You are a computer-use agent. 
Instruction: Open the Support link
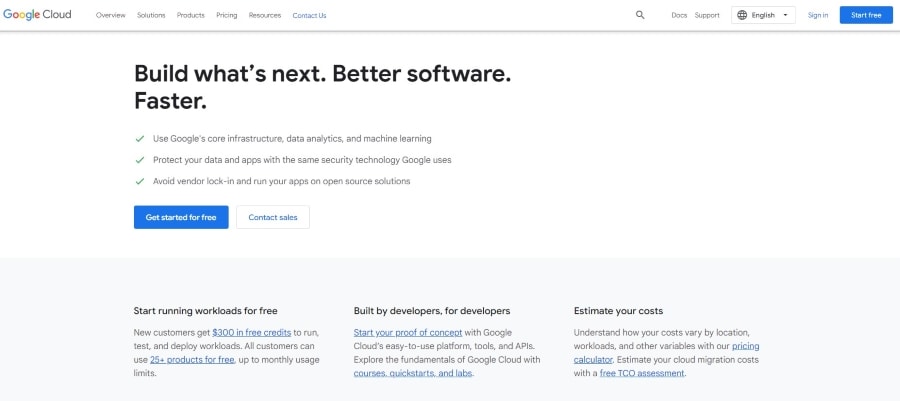[x=707, y=15]
